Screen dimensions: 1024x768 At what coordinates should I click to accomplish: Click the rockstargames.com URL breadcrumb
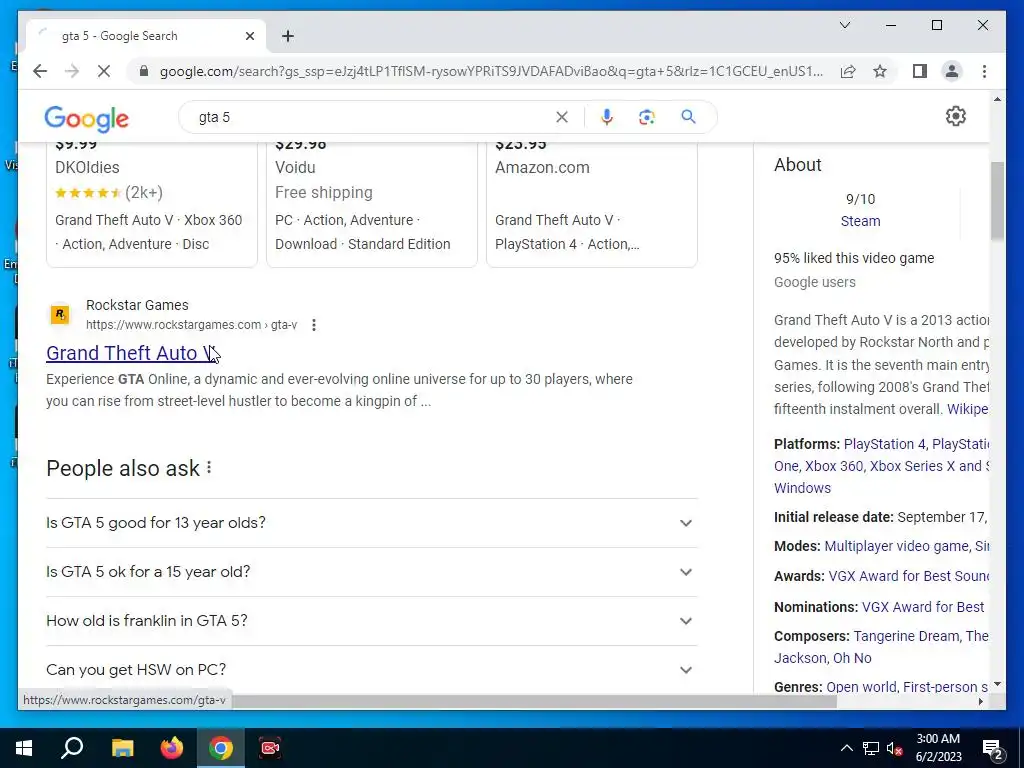pos(191,325)
